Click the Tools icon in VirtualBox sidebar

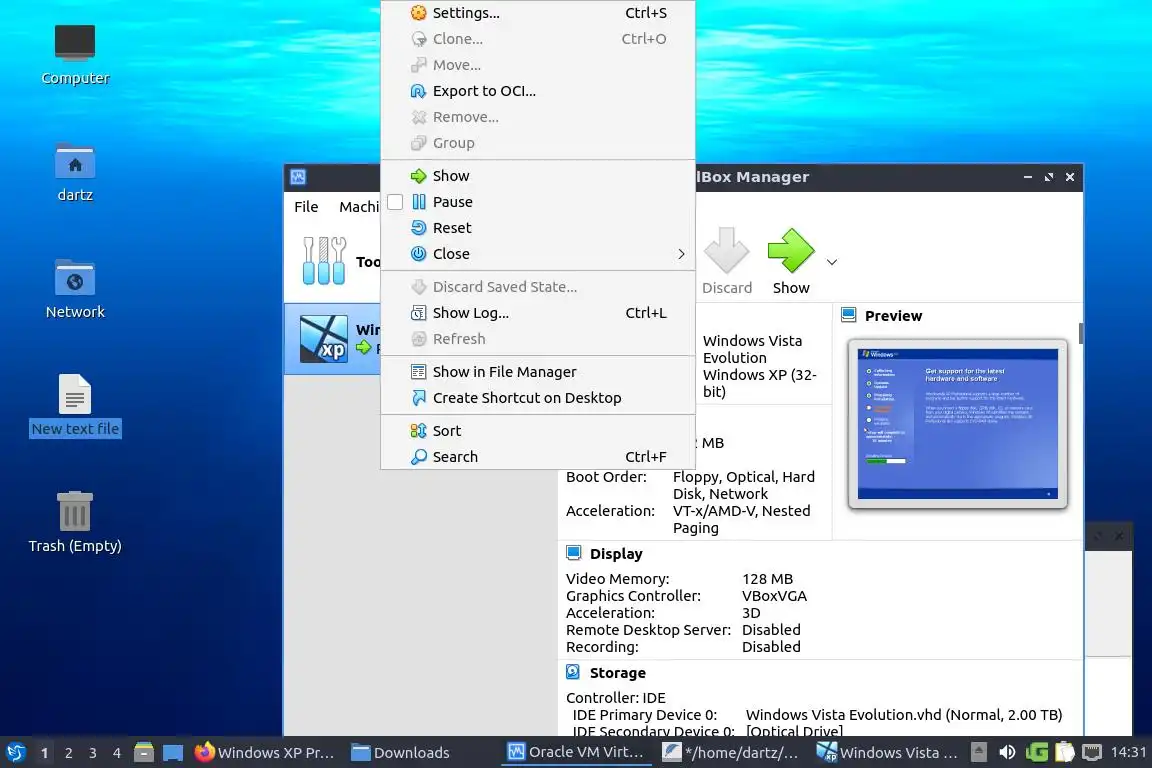point(324,261)
